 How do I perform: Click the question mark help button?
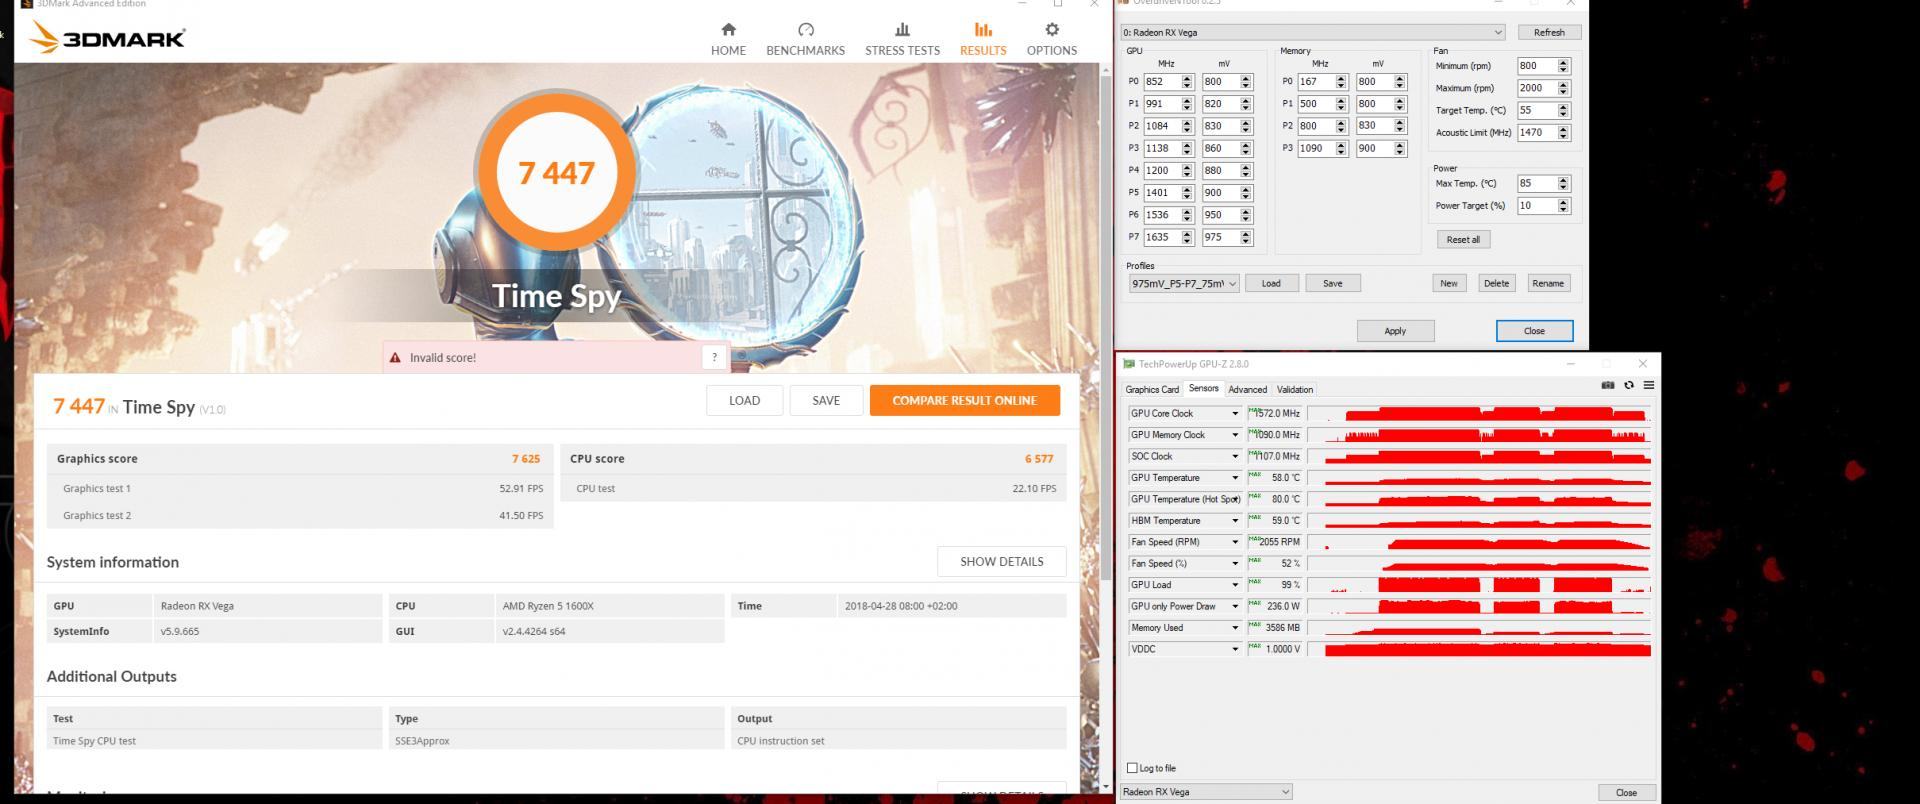[714, 357]
